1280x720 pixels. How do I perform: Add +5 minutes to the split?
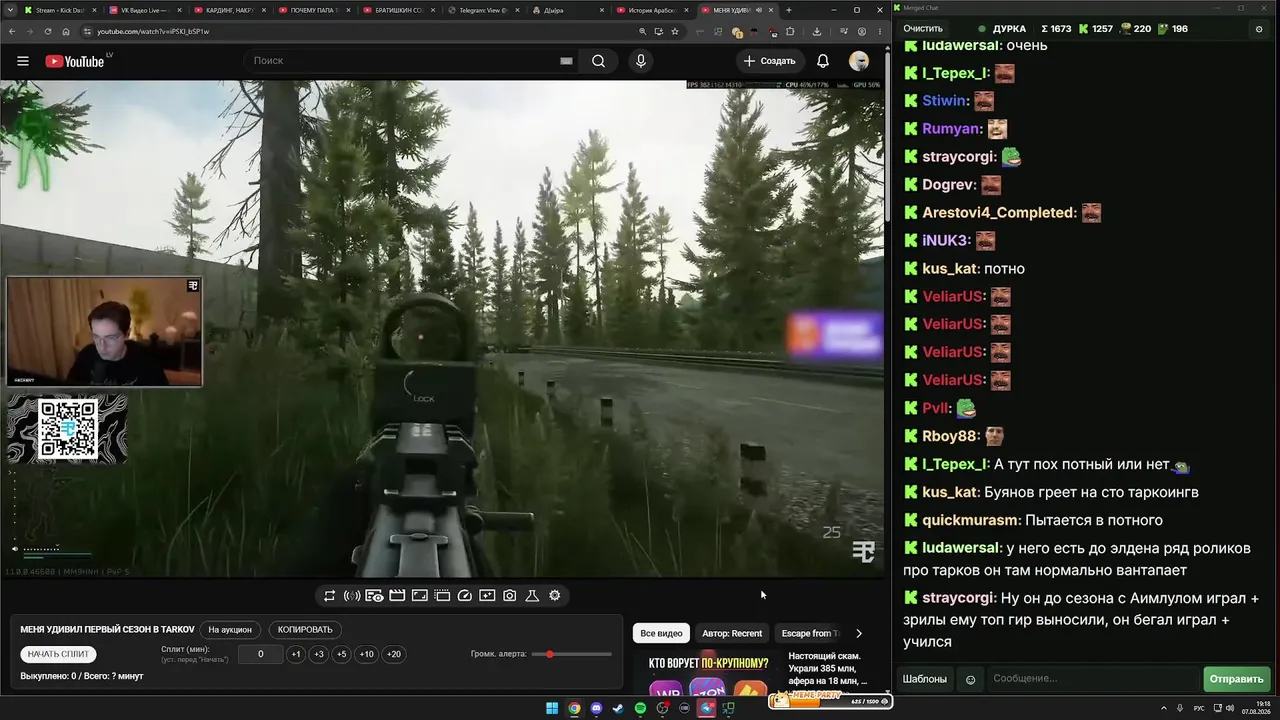click(341, 654)
